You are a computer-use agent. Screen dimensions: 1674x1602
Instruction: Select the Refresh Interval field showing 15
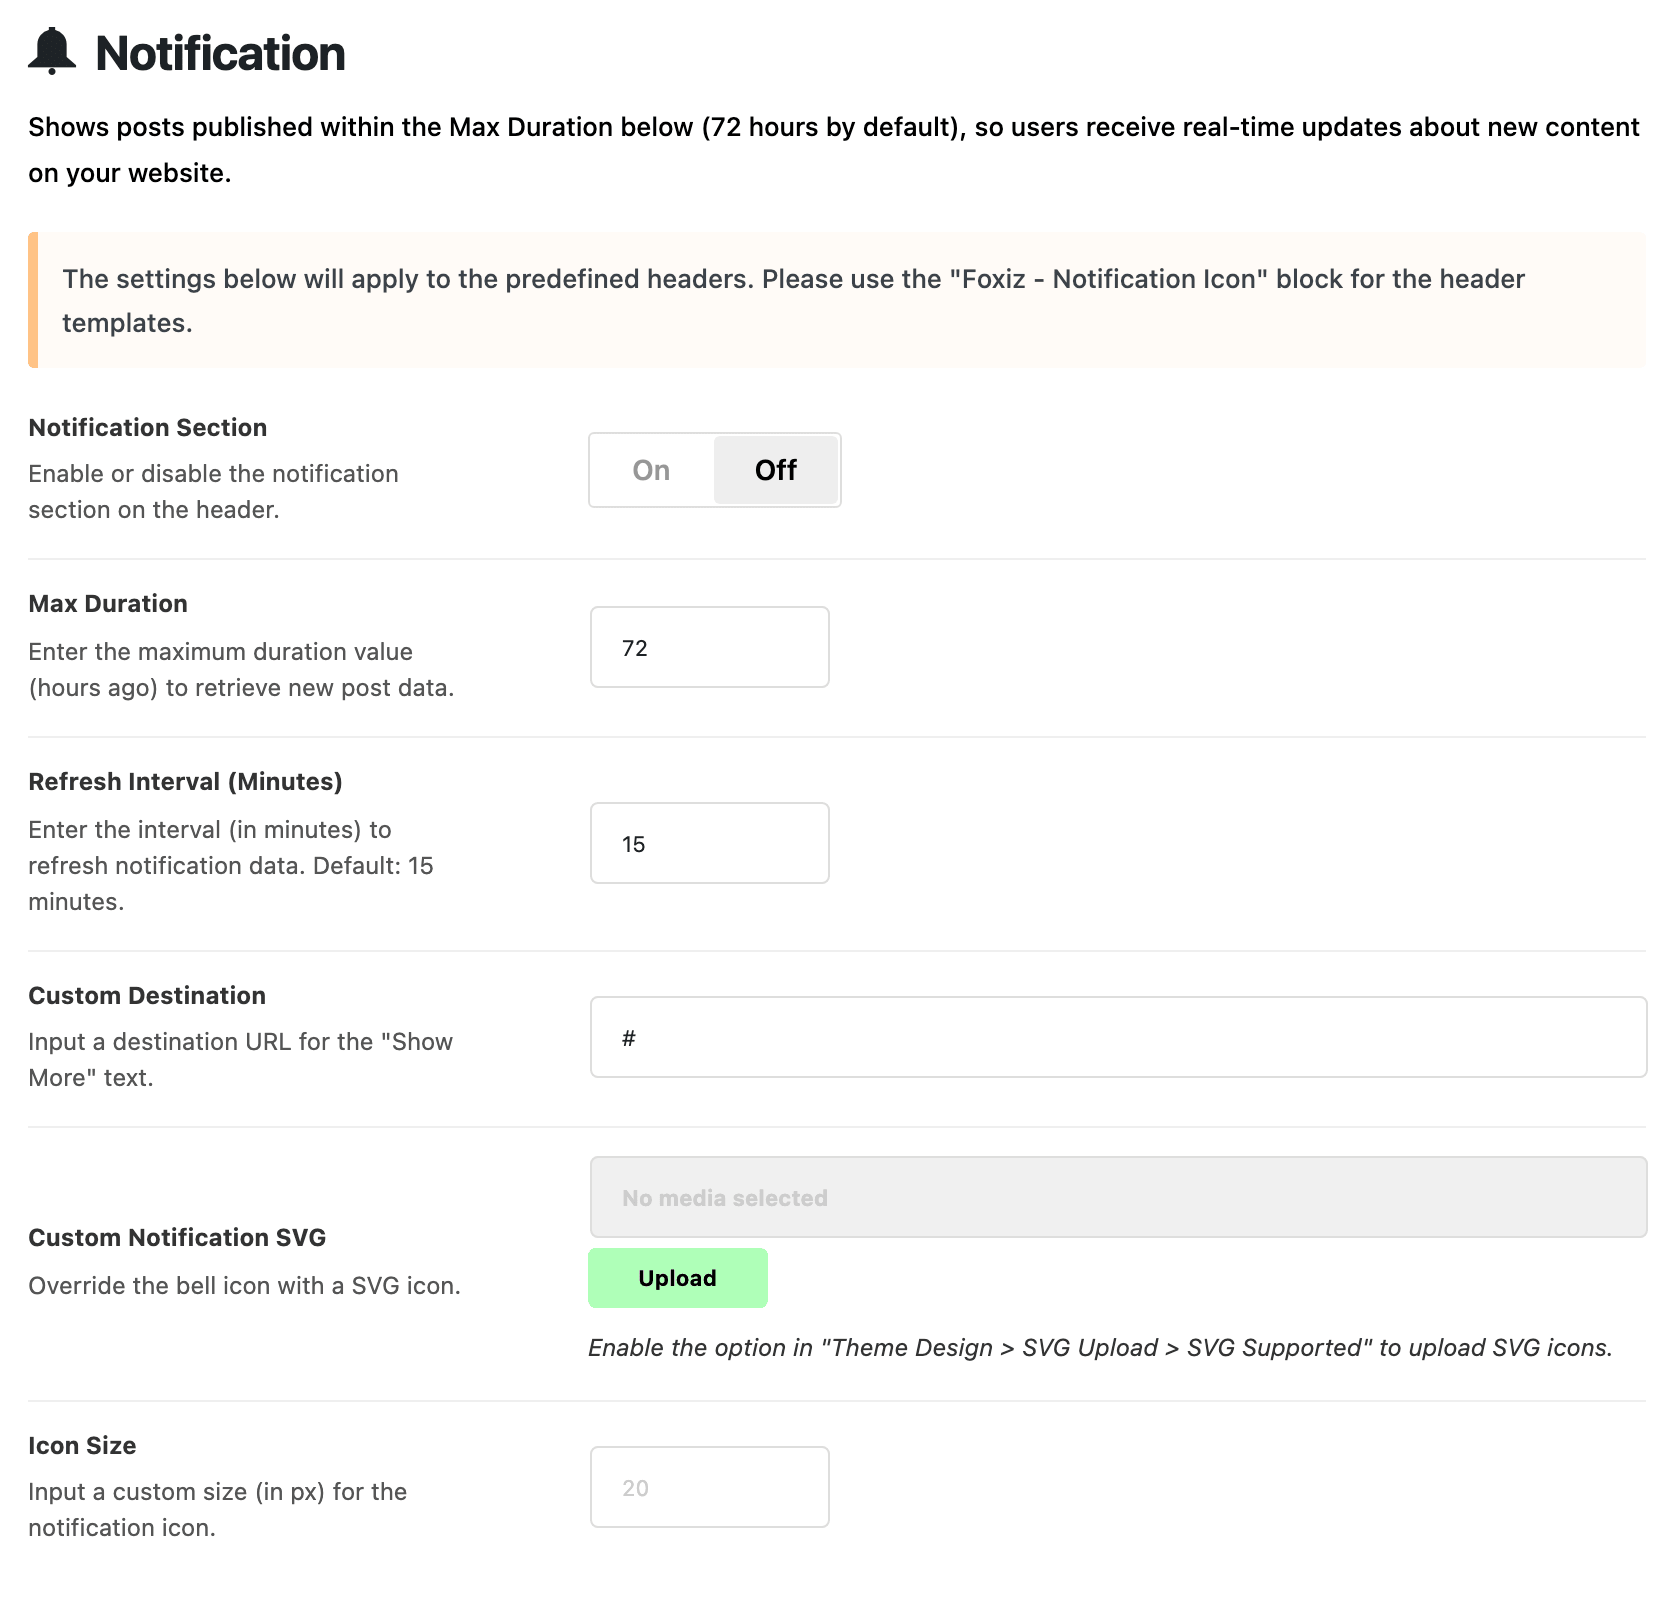pyautogui.click(x=710, y=843)
